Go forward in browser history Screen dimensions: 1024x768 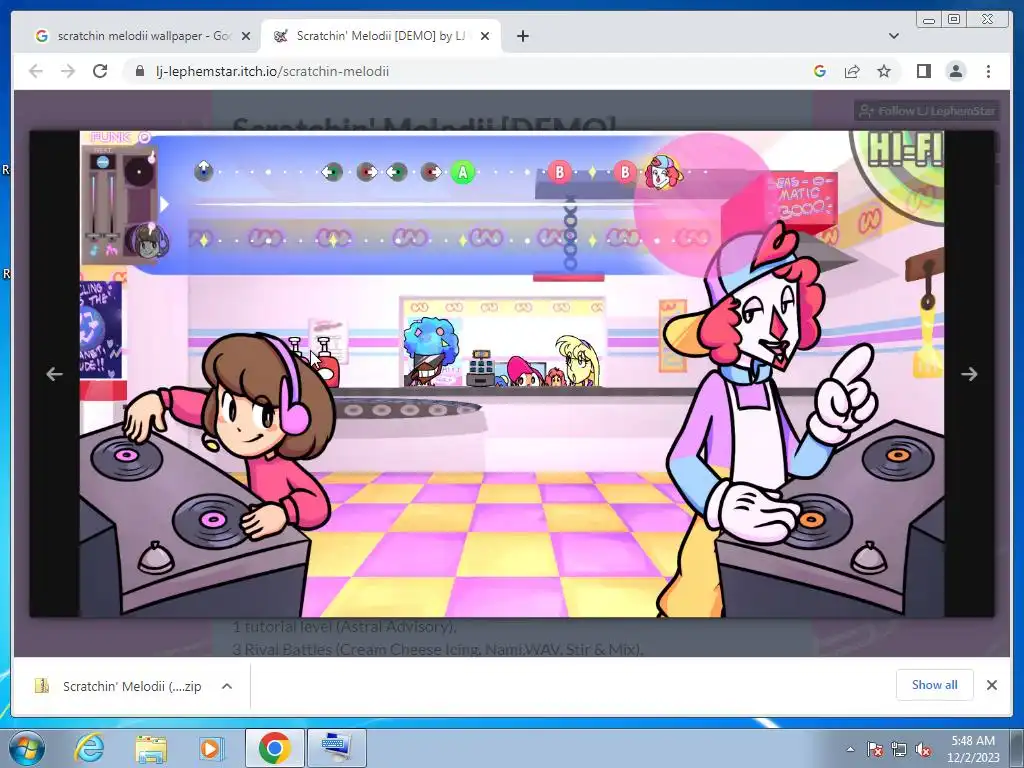click(x=68, y=71)
